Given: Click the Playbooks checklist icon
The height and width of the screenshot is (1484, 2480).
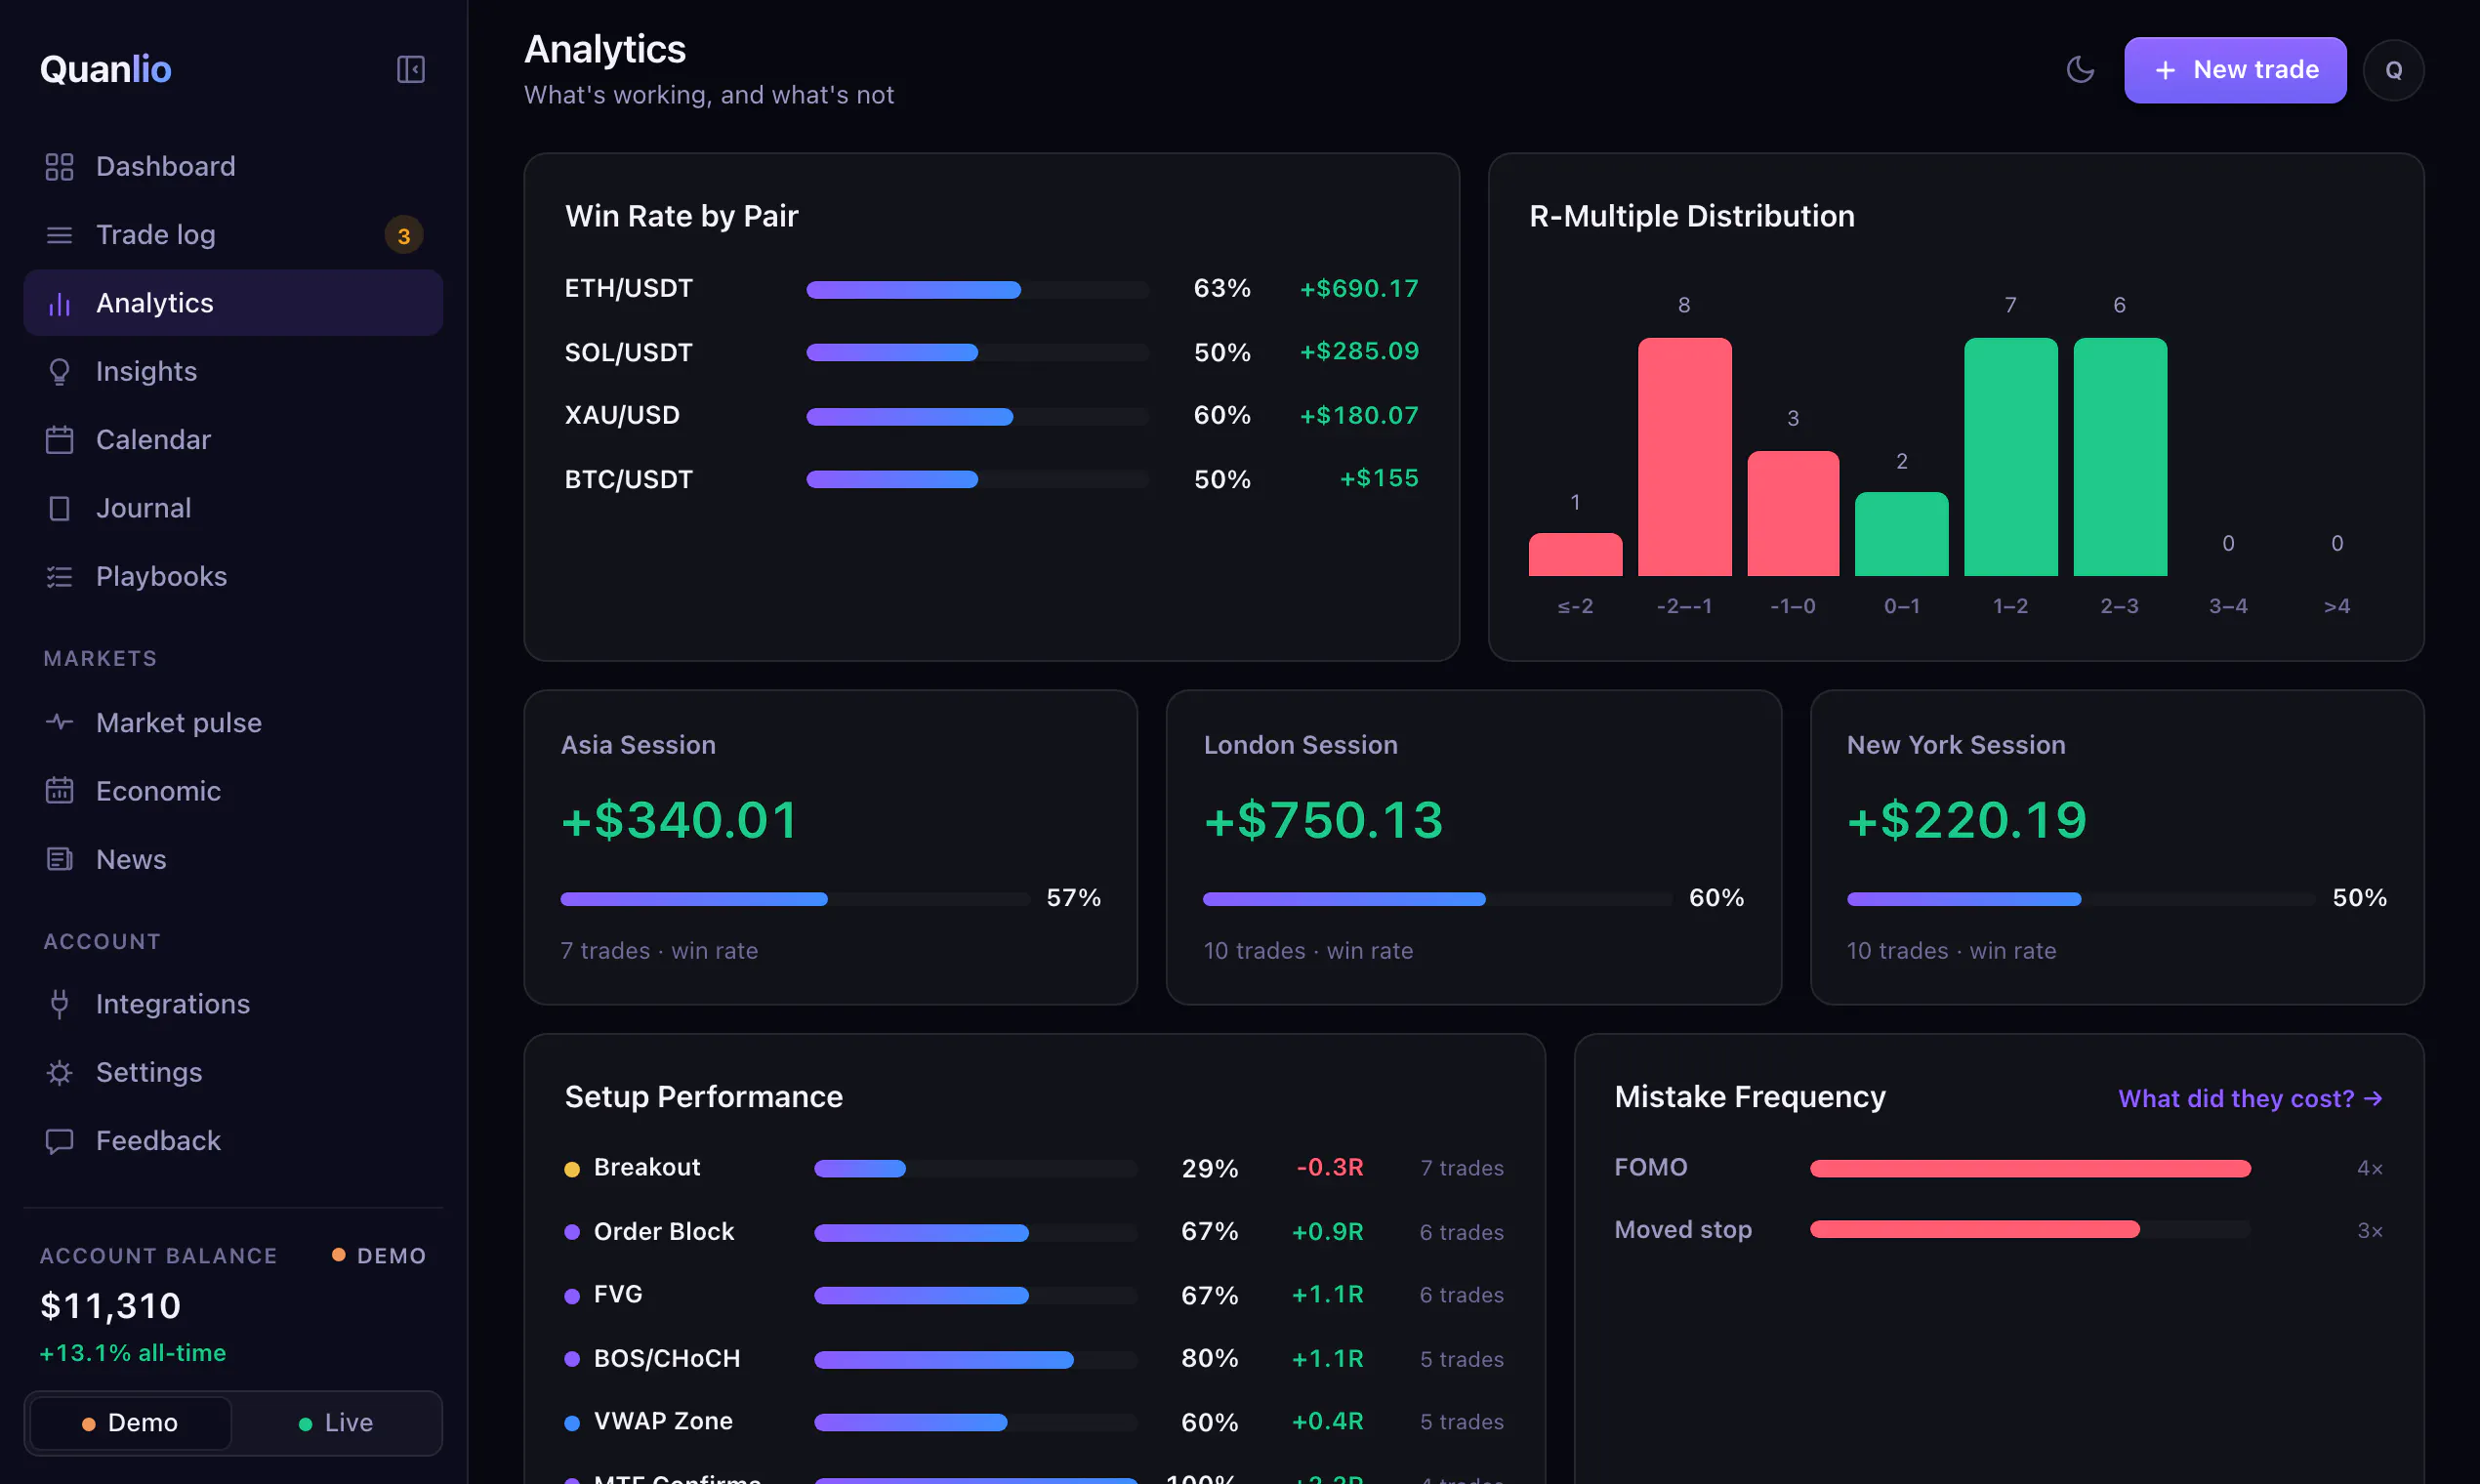Looking at the screenshot, I should [x=59, y=576].
